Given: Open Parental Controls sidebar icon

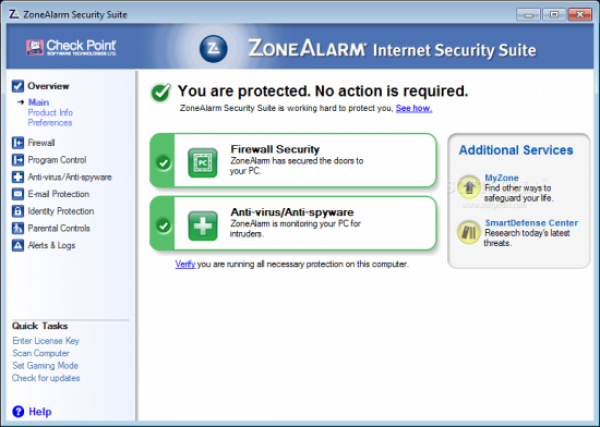Looking at the screenshot, I should click(18, 228).
